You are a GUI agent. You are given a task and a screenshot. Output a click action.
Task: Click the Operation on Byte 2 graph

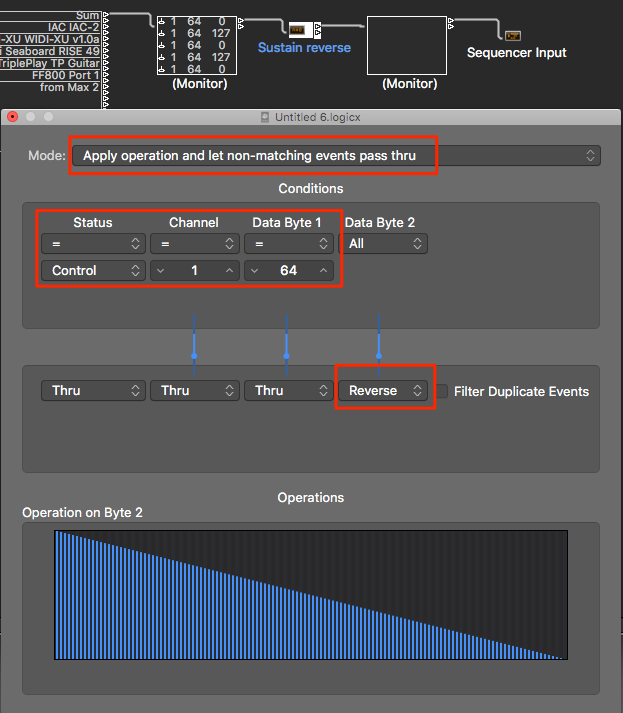(311, 595)
